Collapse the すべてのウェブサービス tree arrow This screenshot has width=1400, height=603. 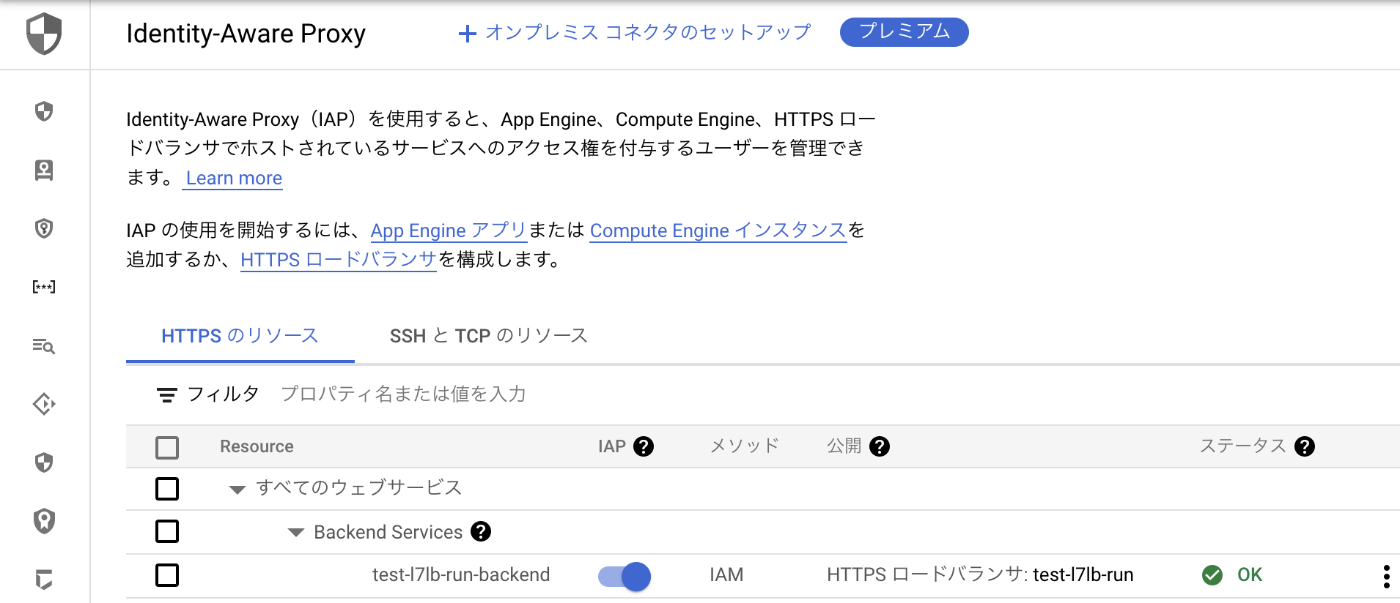(237, 490)
